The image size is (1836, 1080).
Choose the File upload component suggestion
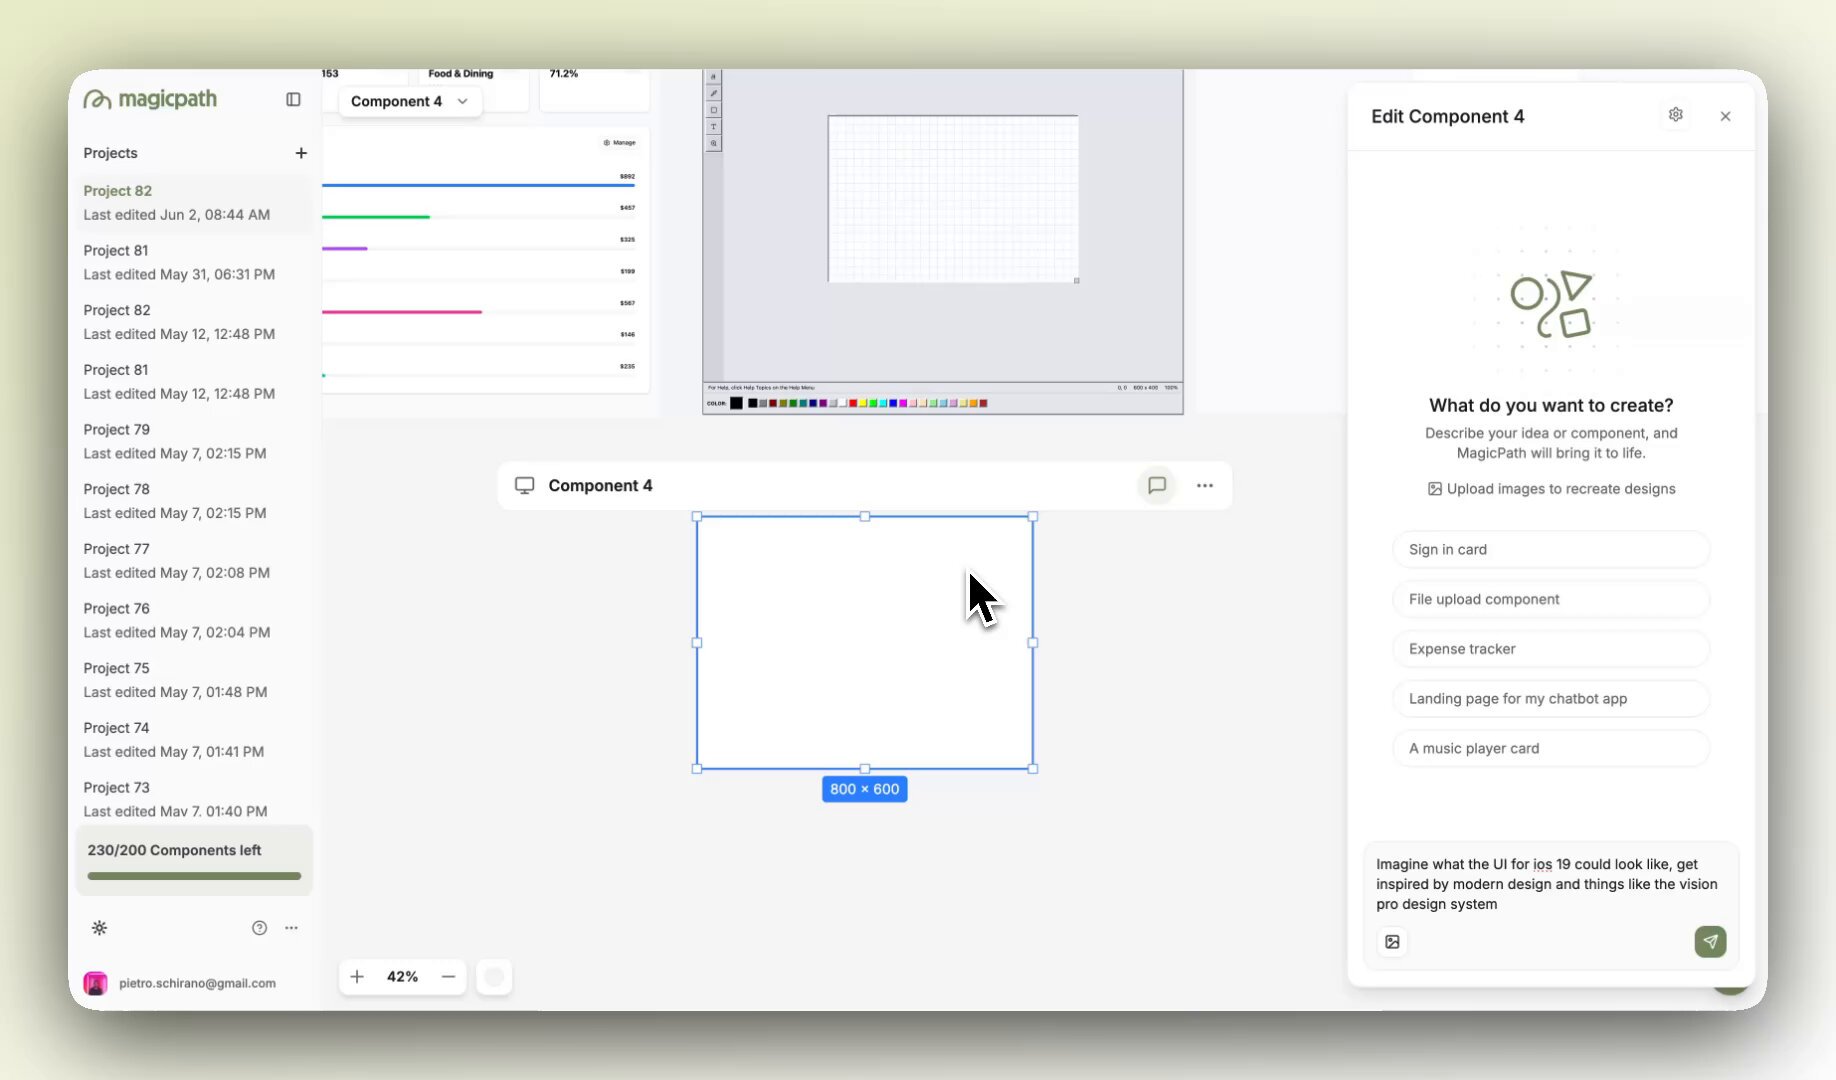point(1551,599)
